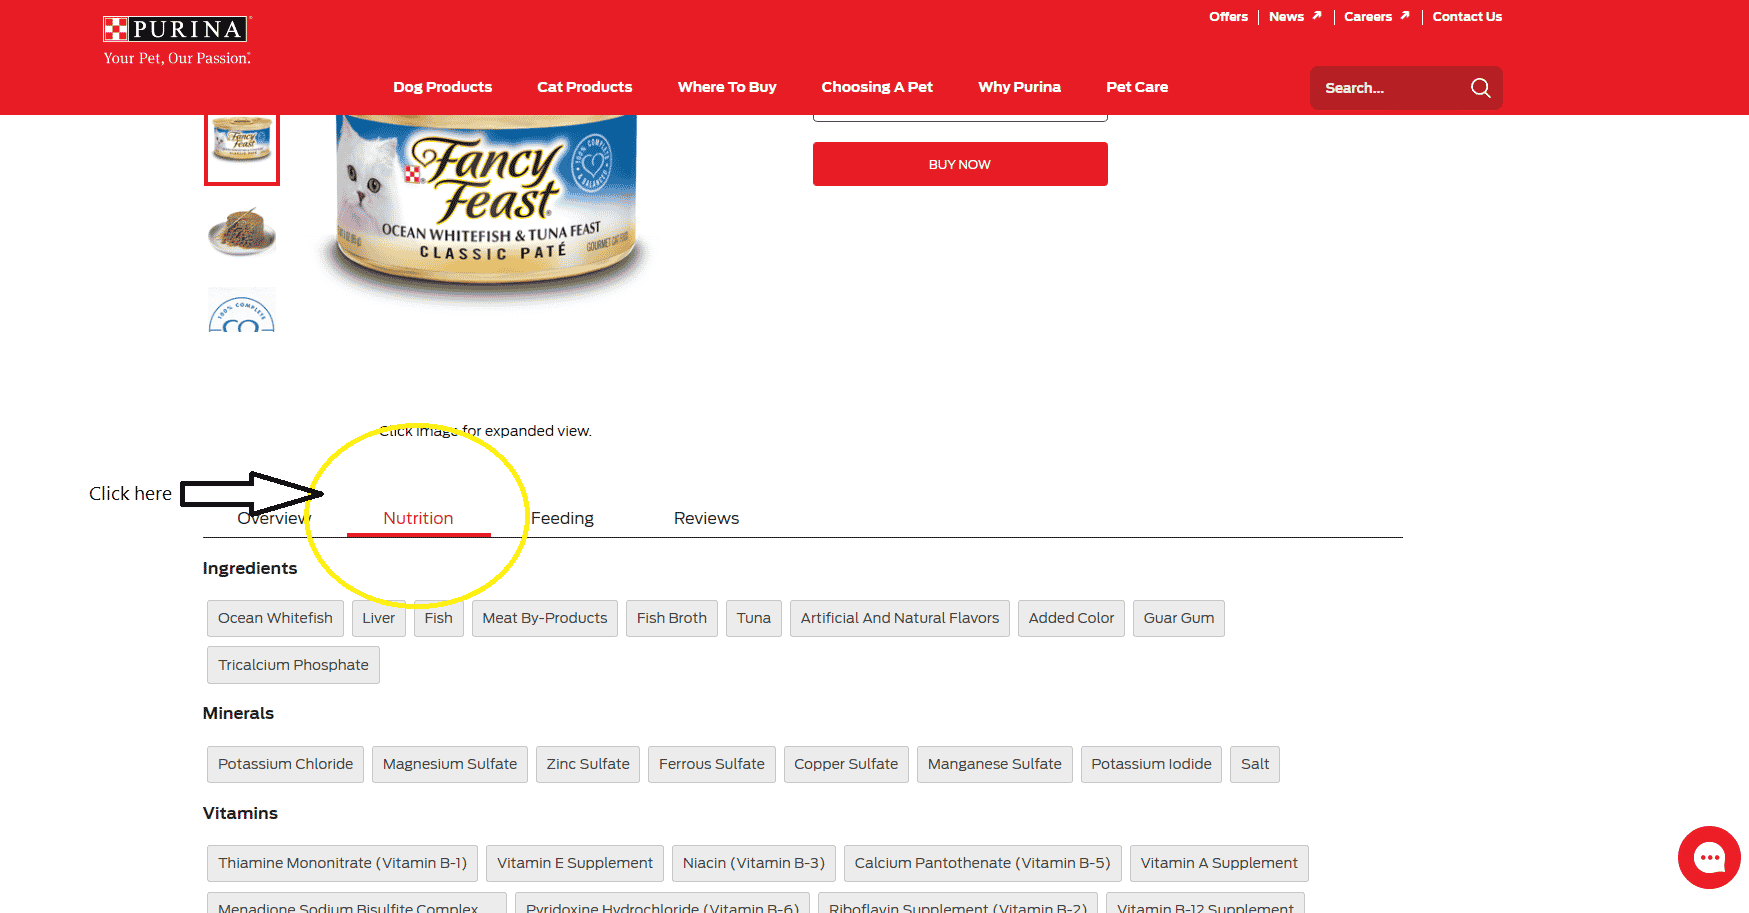Click the Potassium Chloride mineral chip

[285, 764]
